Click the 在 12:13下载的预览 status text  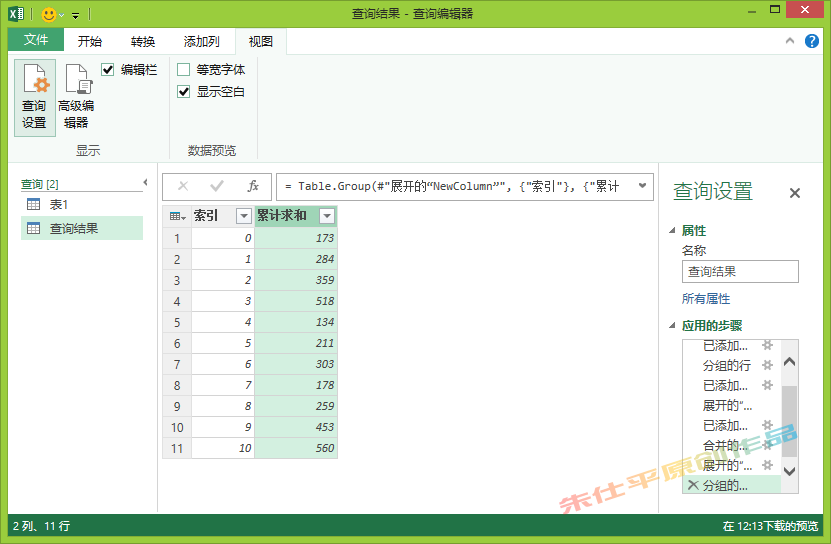(770, 526)
